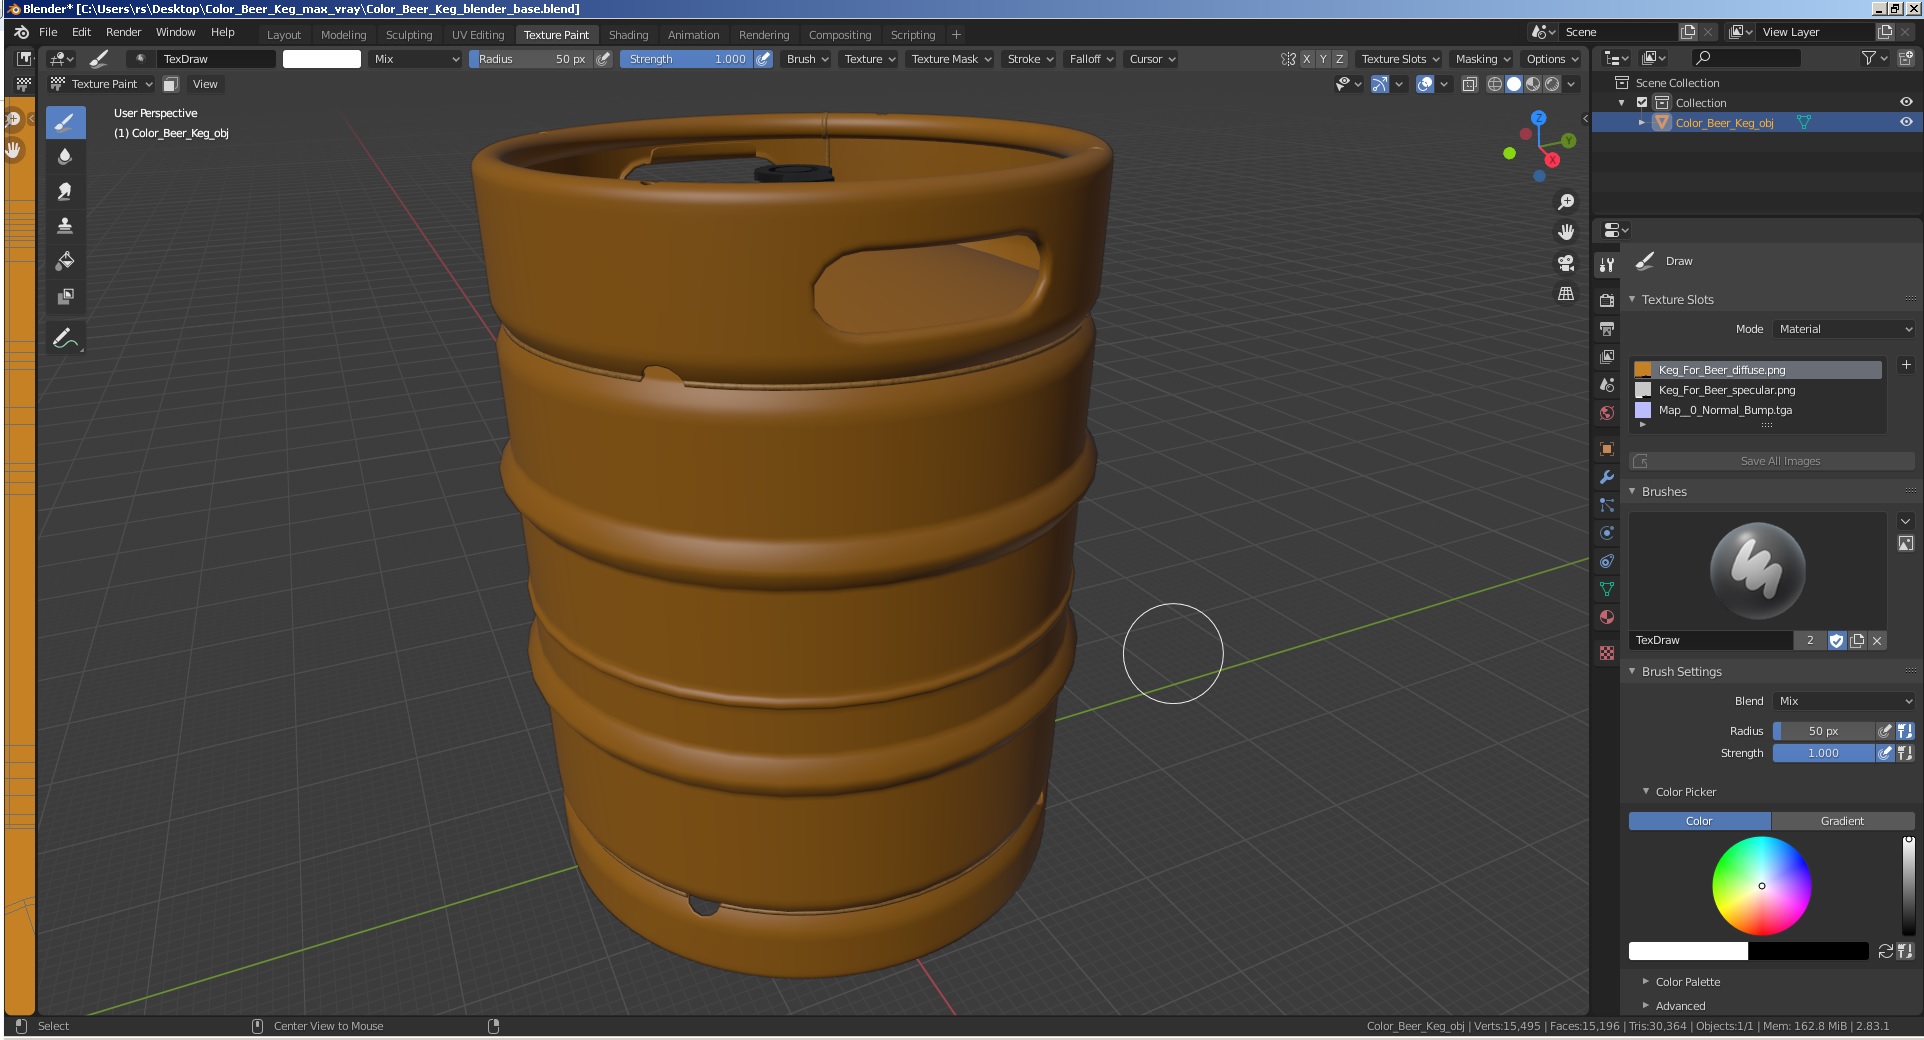The image size is (1924, 1040).
Task: Expand Color_Beer_Keg_obj in the outliner
Action: pyautogui.click(x=1641, y=122)
